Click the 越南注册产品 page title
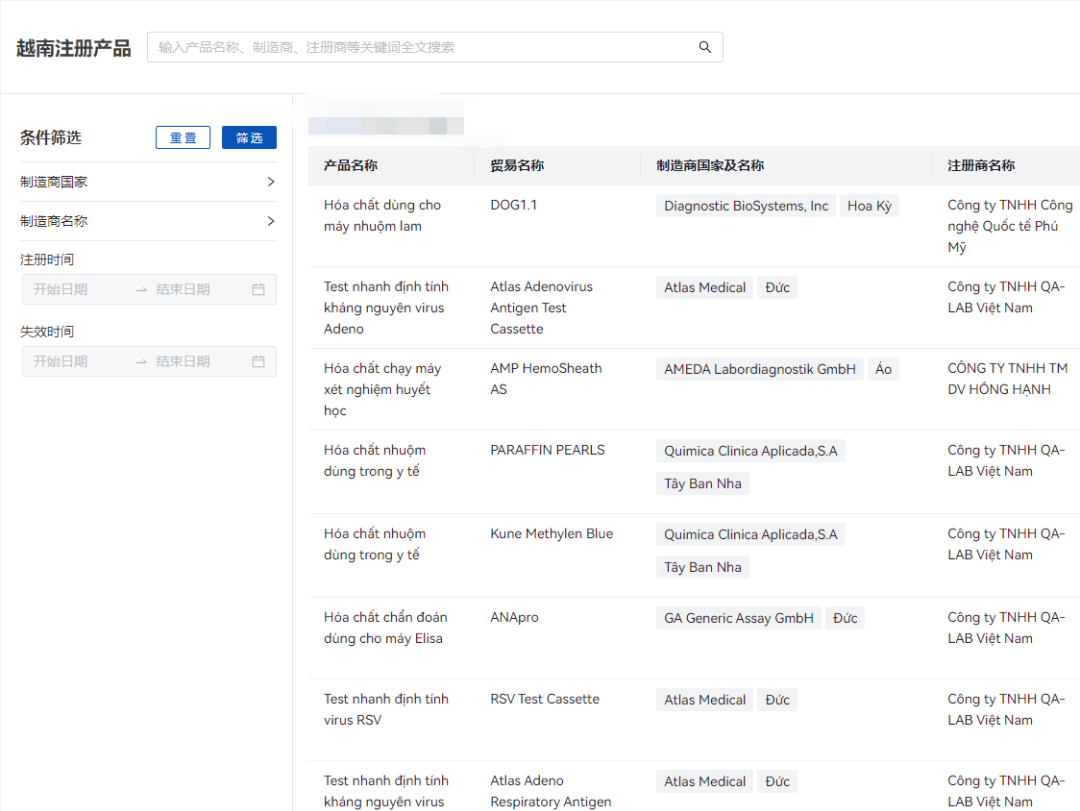 coord(74,48)
